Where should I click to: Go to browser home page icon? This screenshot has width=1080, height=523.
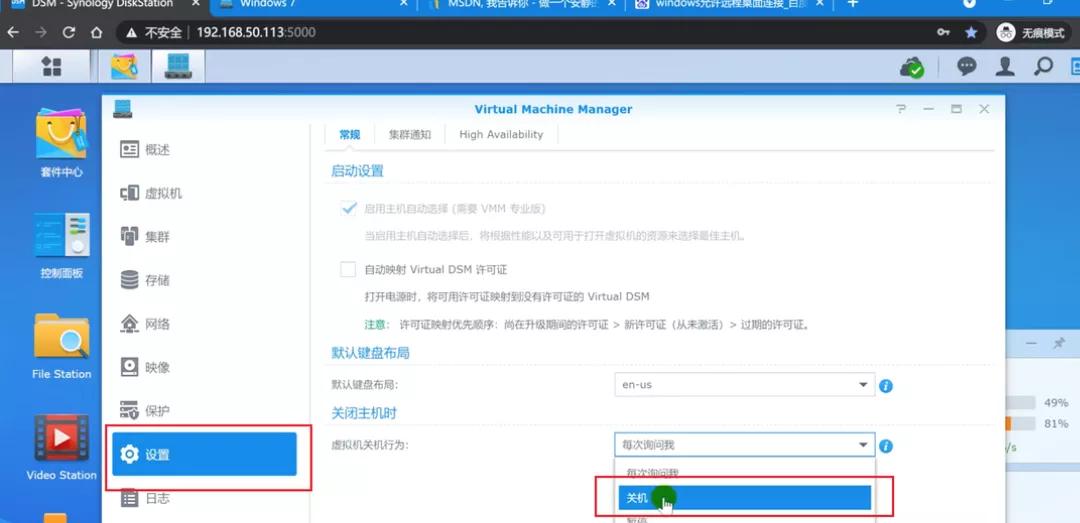[96, 32]
